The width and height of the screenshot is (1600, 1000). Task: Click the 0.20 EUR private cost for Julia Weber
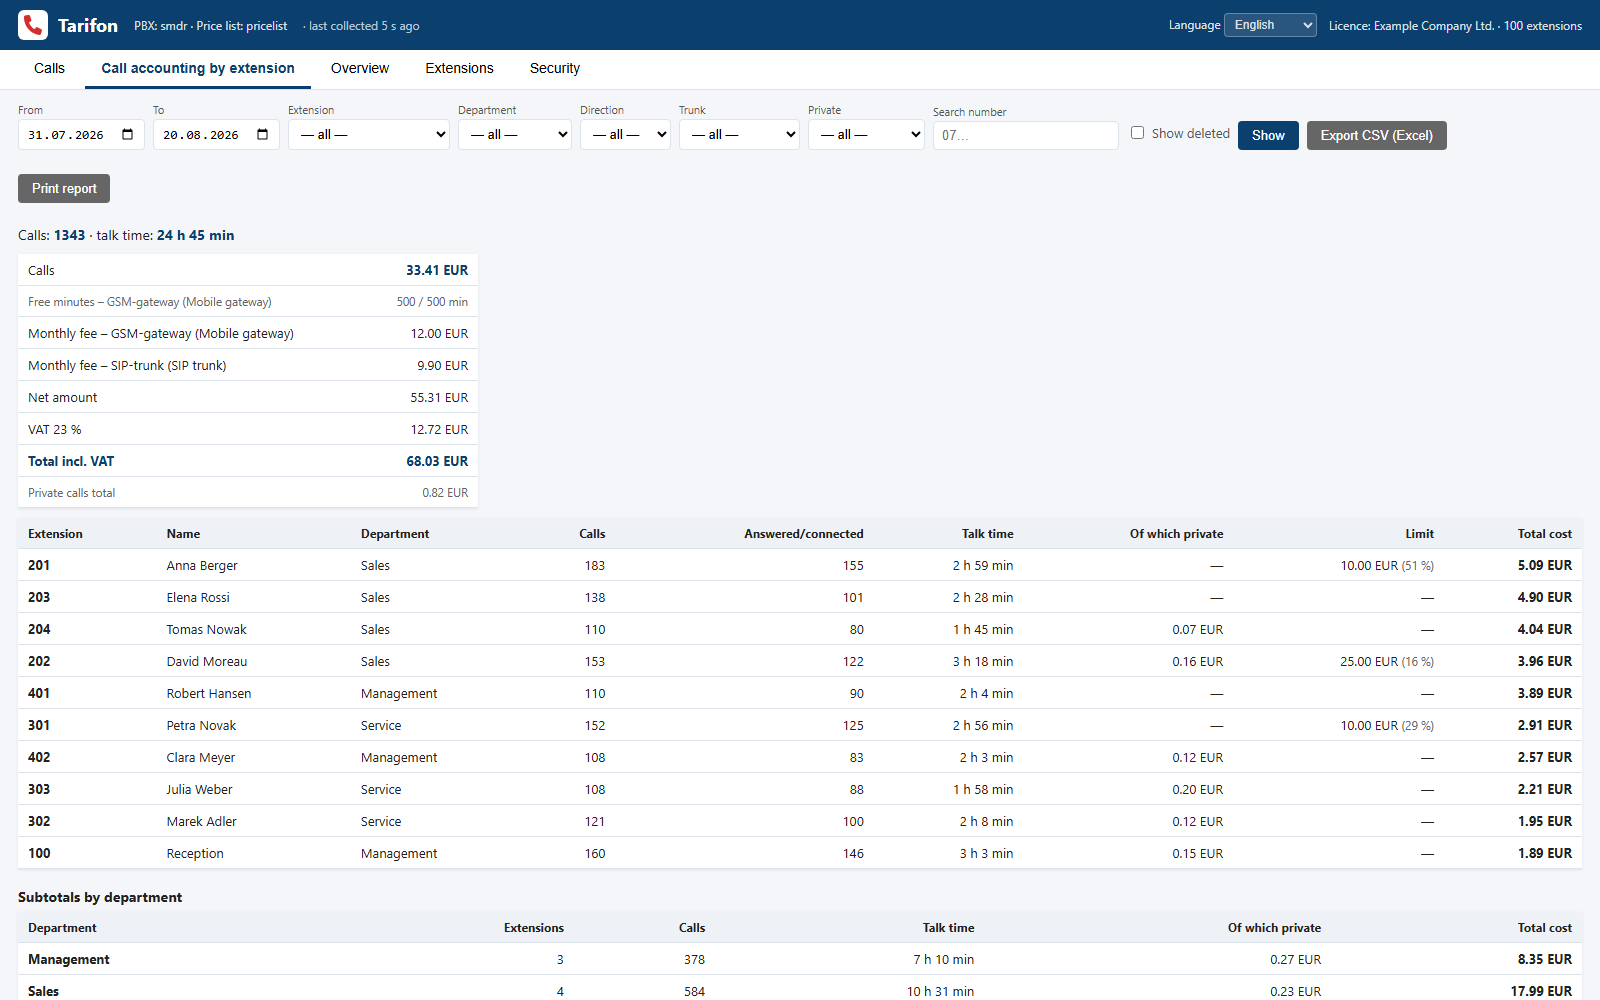1197,789
